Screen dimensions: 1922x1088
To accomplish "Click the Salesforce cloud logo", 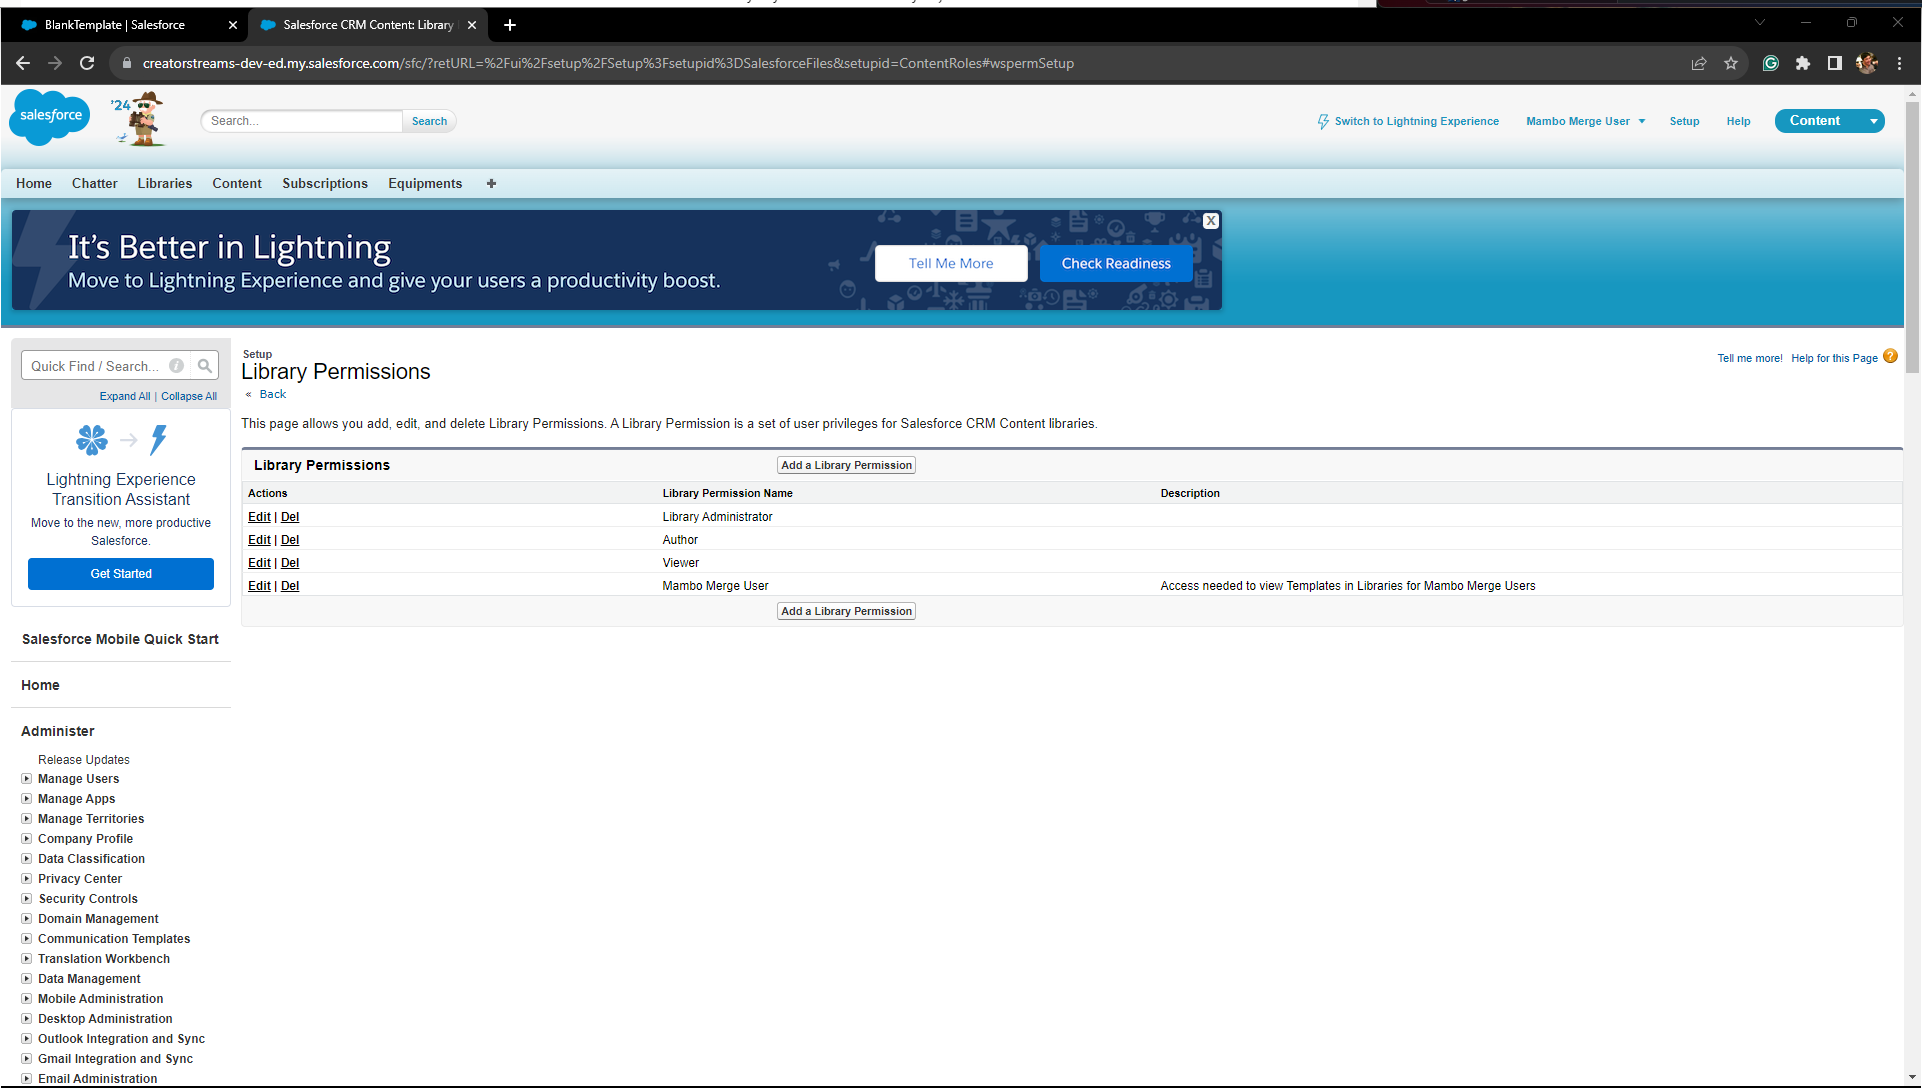I will click(x=50, y=117).
